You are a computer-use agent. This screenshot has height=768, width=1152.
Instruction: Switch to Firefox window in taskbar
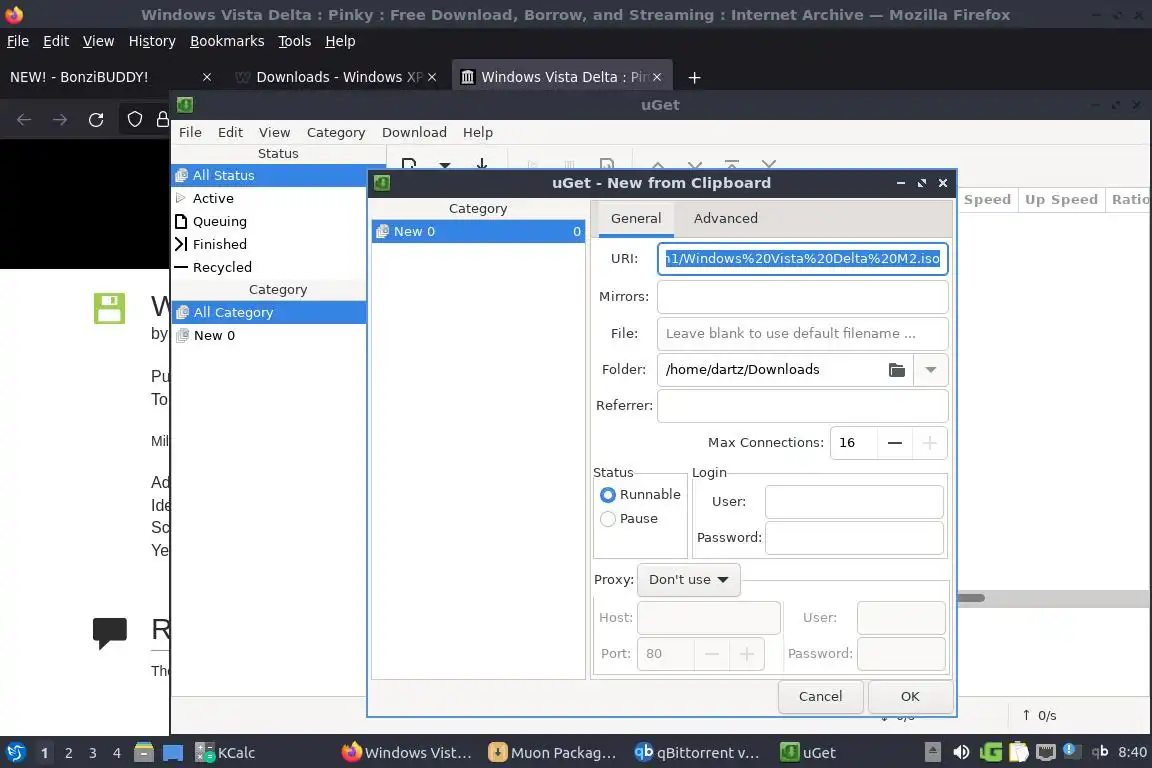(406, 753)
